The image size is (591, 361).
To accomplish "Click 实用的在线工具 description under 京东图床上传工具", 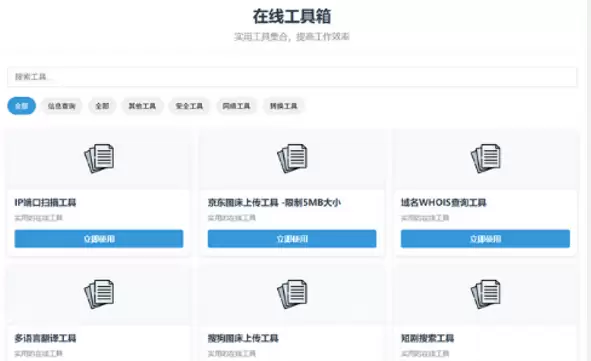I will point(232,218).
